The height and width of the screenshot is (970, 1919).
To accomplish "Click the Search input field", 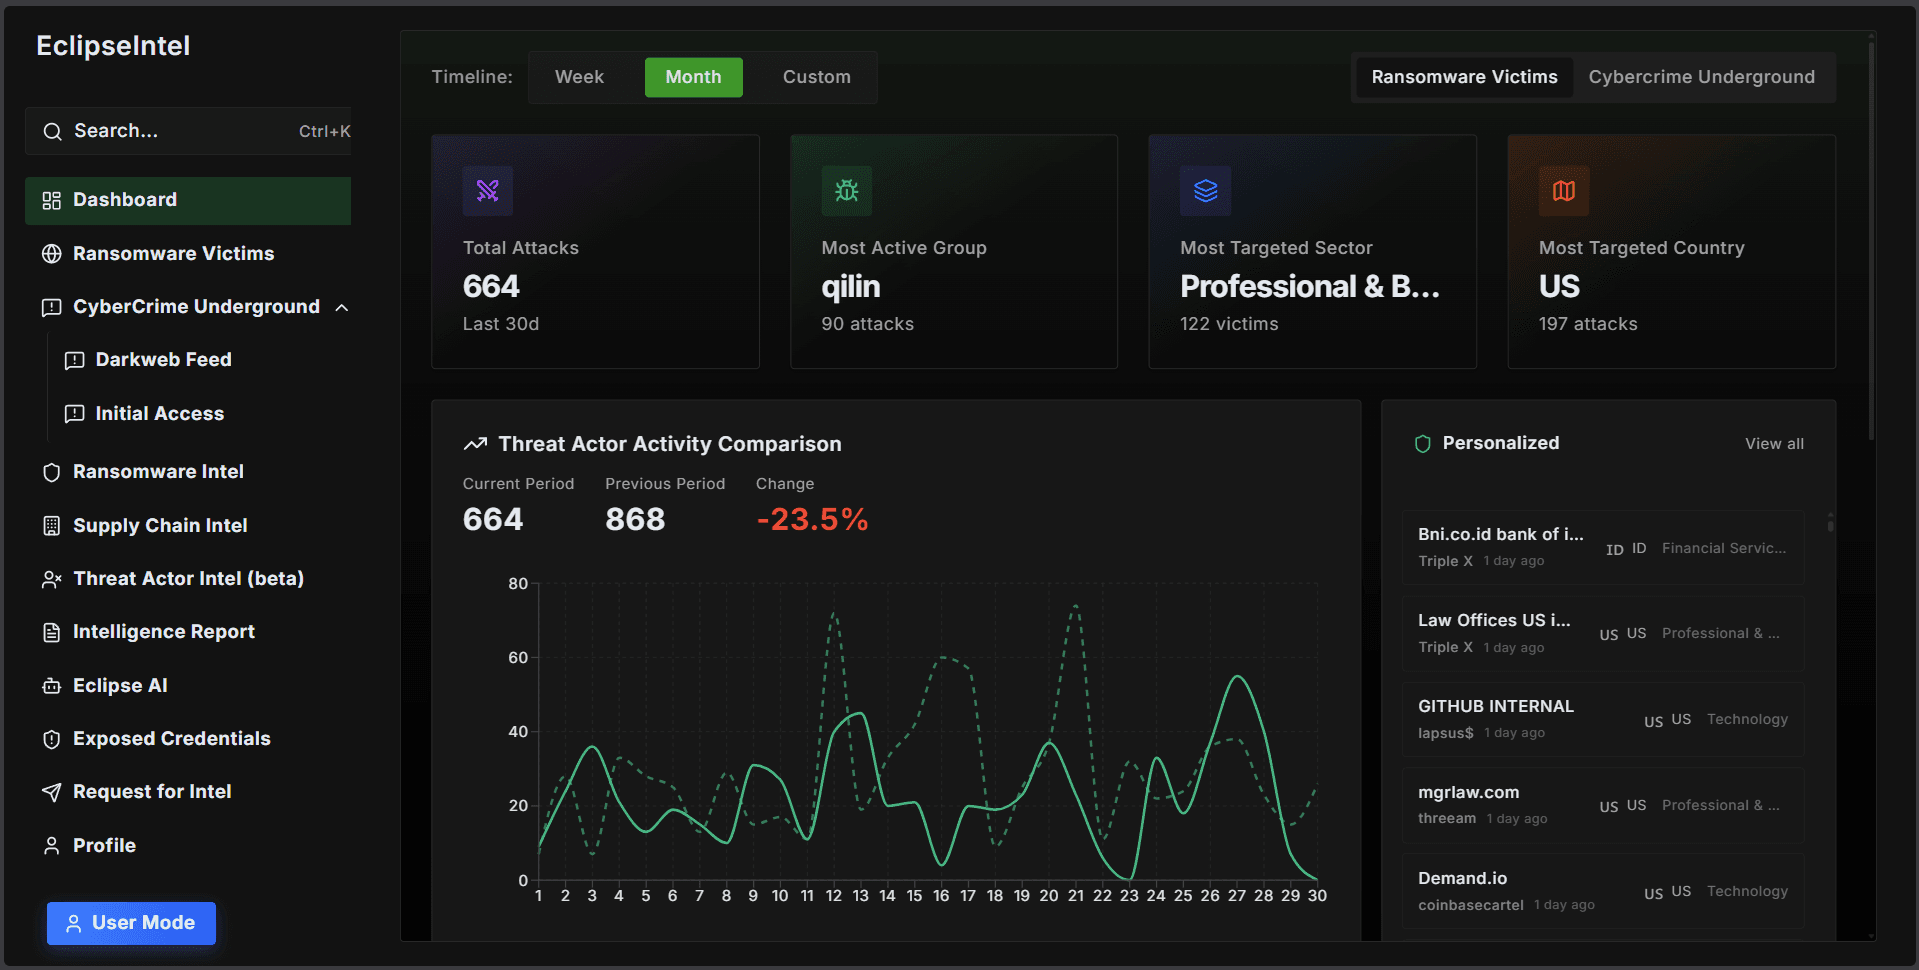I will tap(188, 131).
